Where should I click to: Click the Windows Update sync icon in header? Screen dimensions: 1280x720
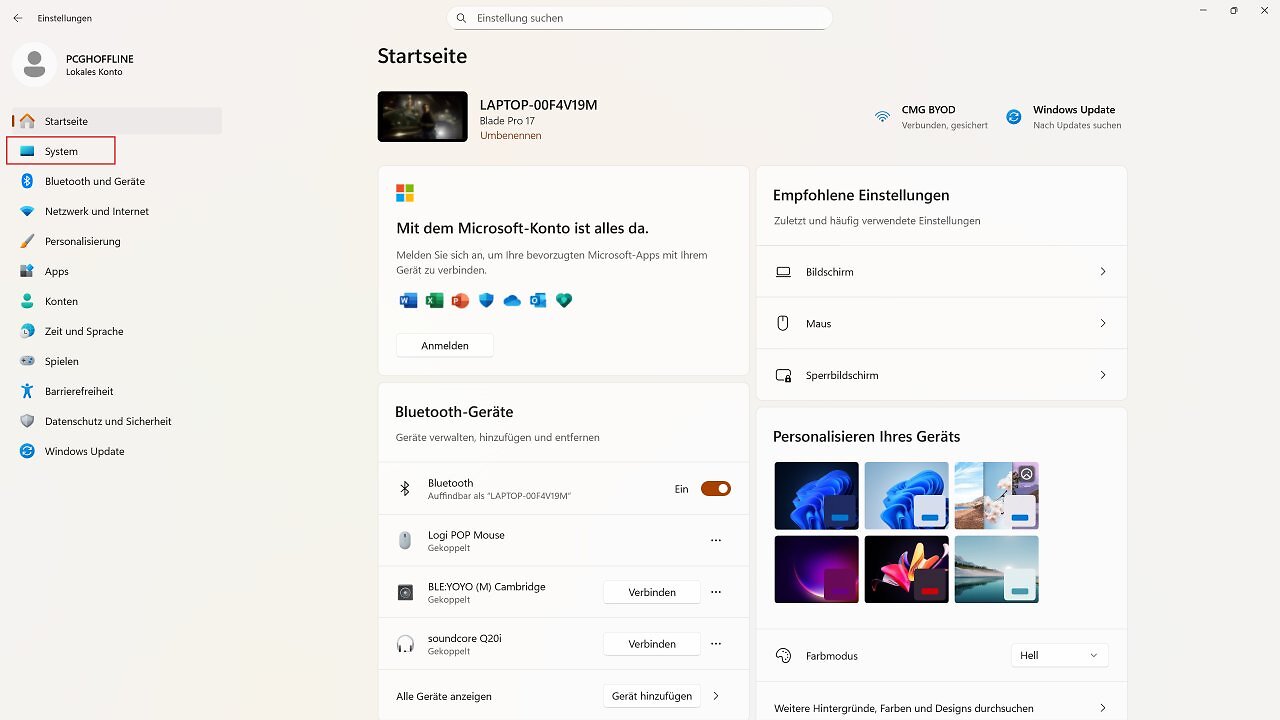(1013, 117)
